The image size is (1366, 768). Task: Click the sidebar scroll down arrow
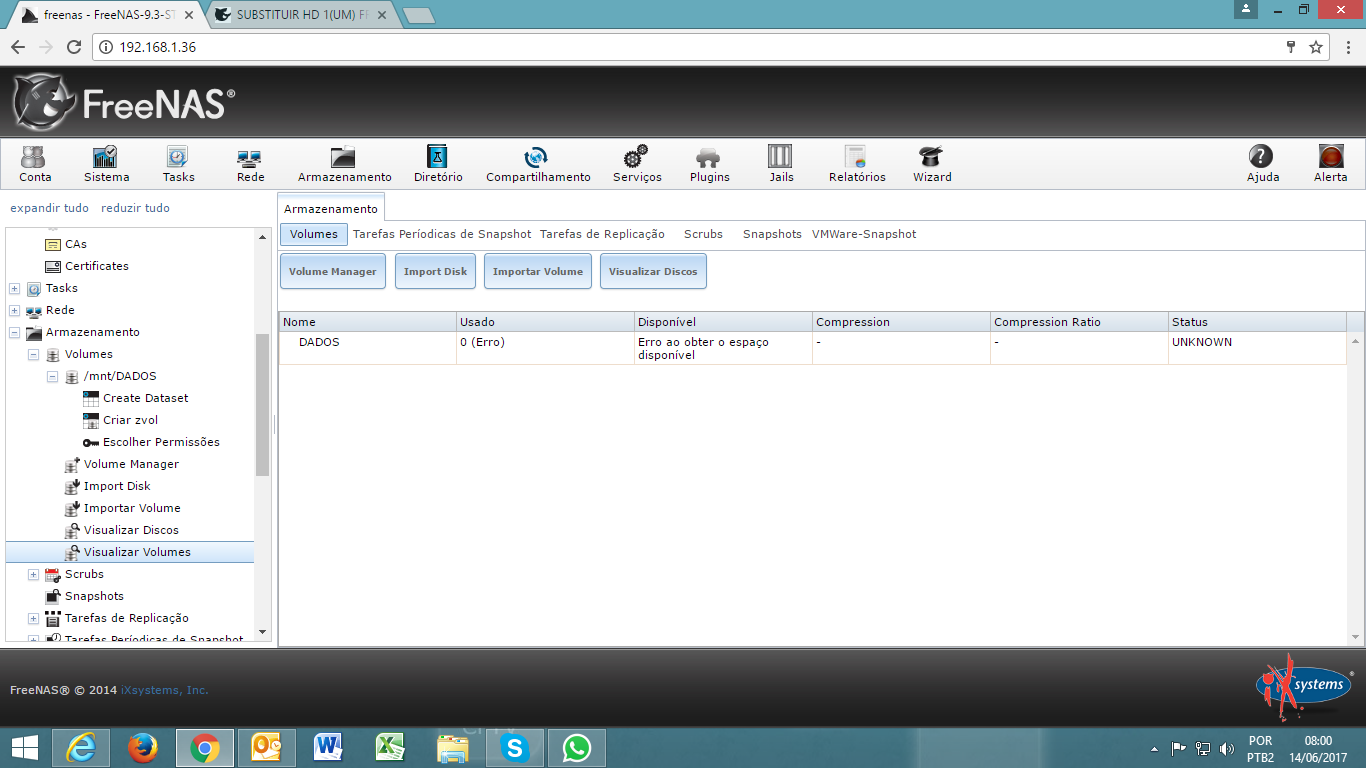[263, 632]
